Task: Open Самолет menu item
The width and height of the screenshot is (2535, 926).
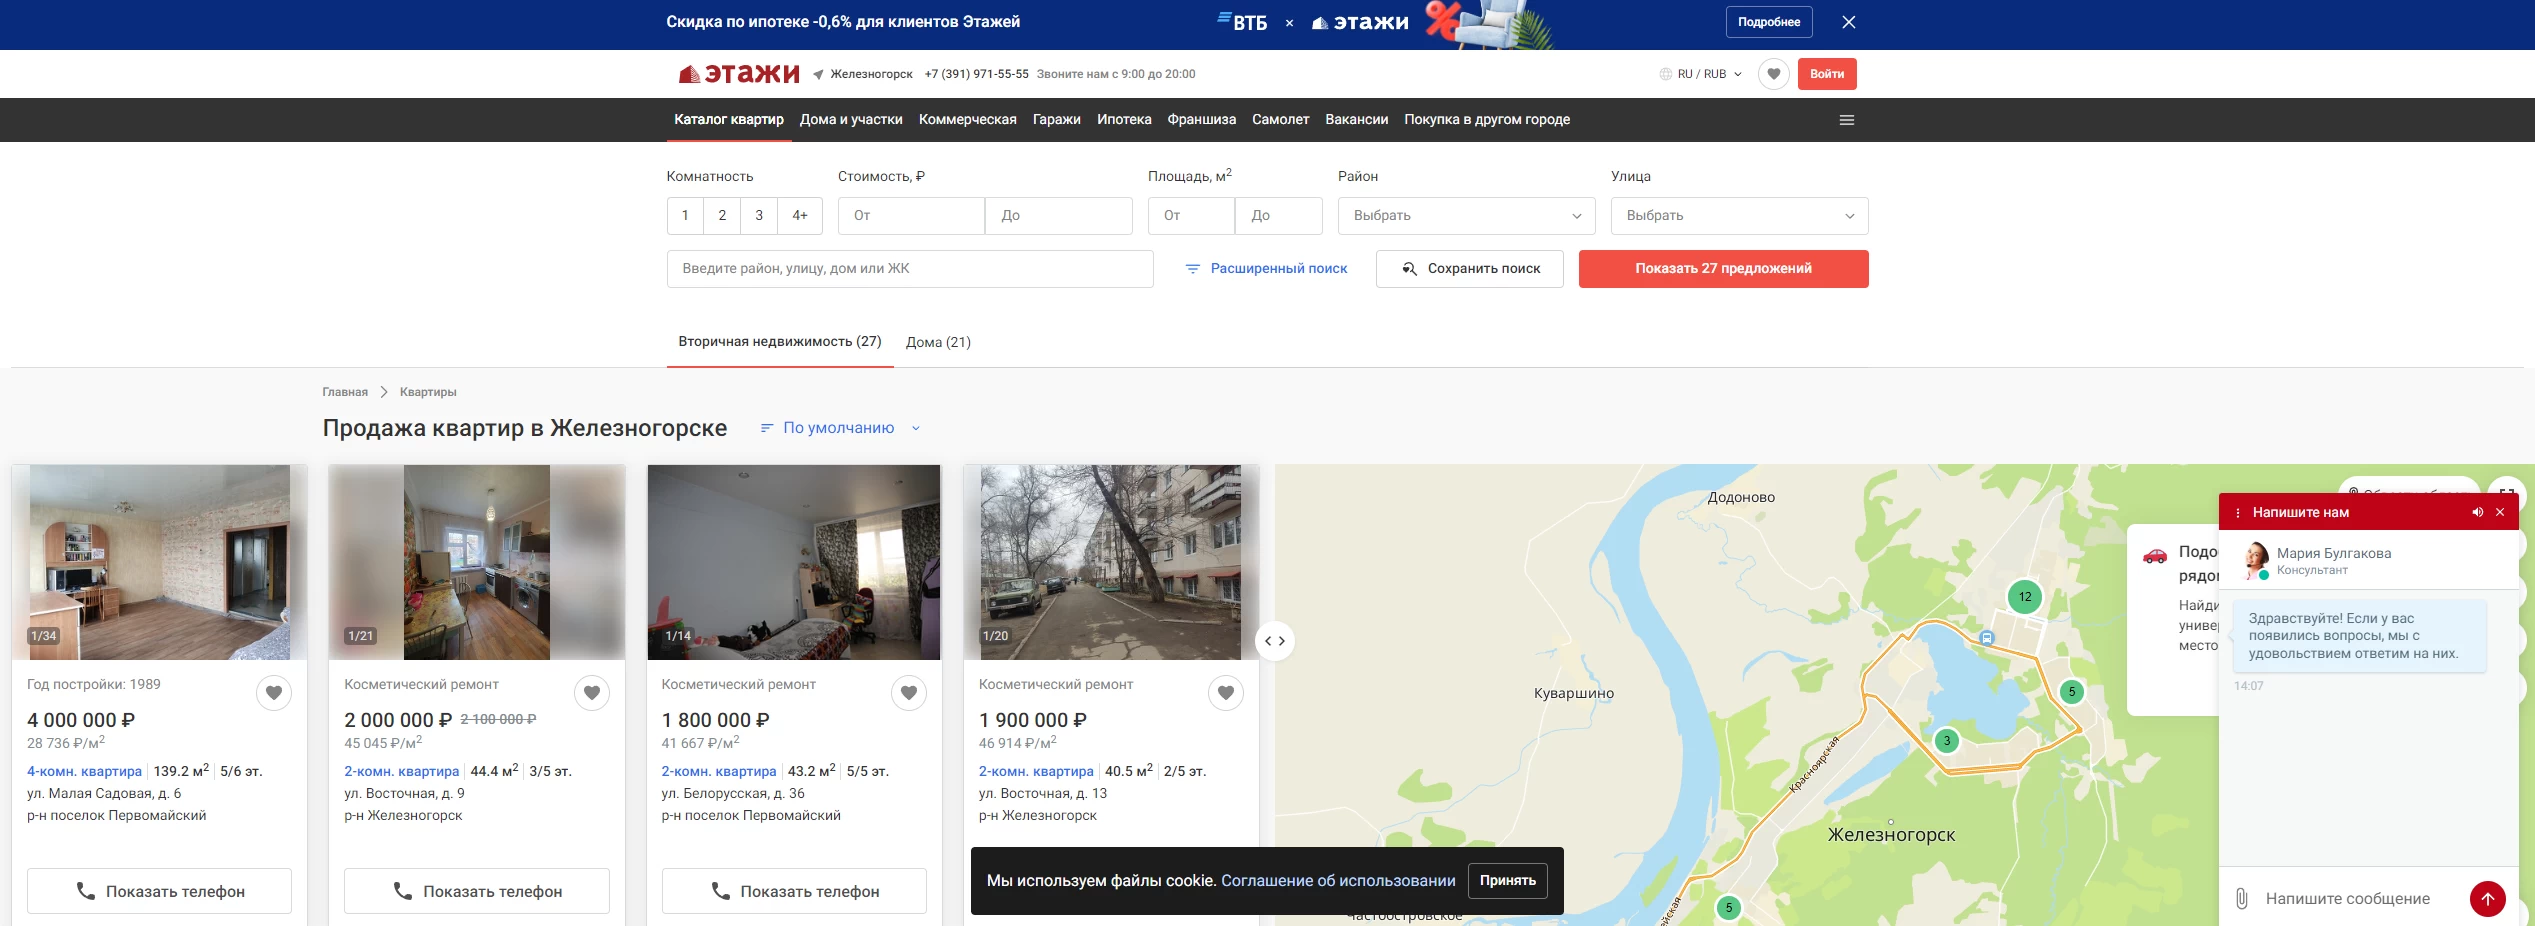Action: [1280, 120]
